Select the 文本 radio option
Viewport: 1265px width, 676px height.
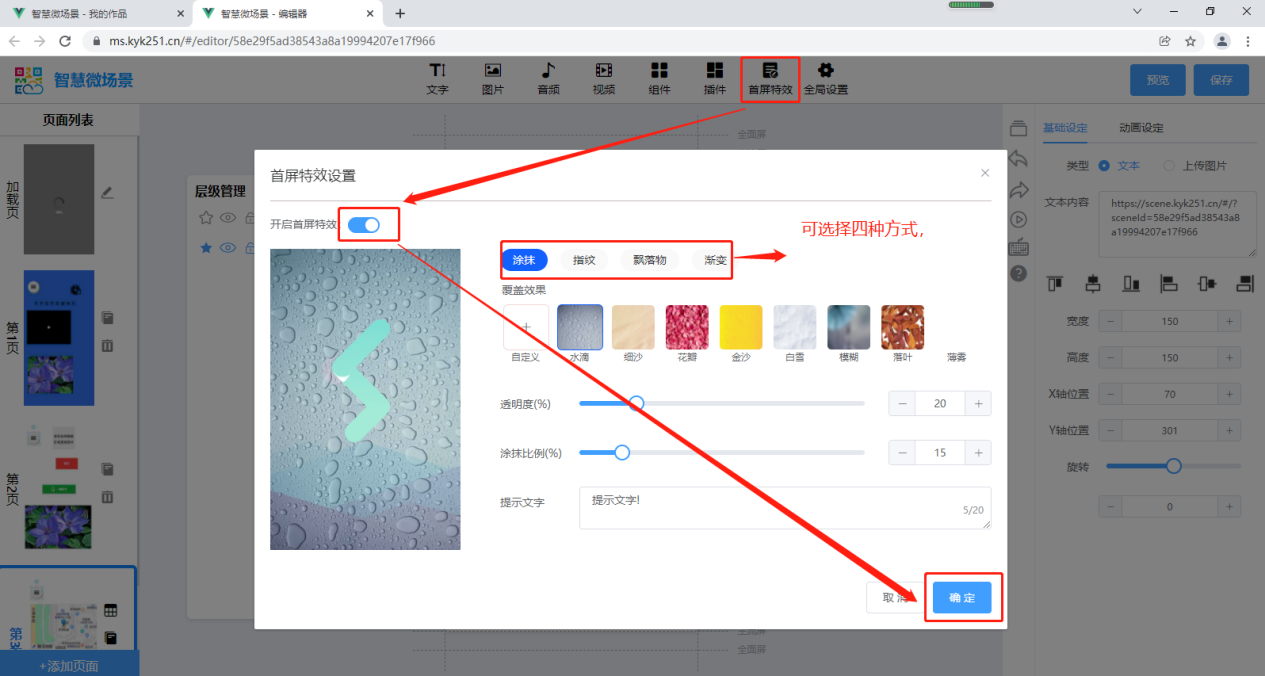pyautogui.click(x=1104, y=166)
